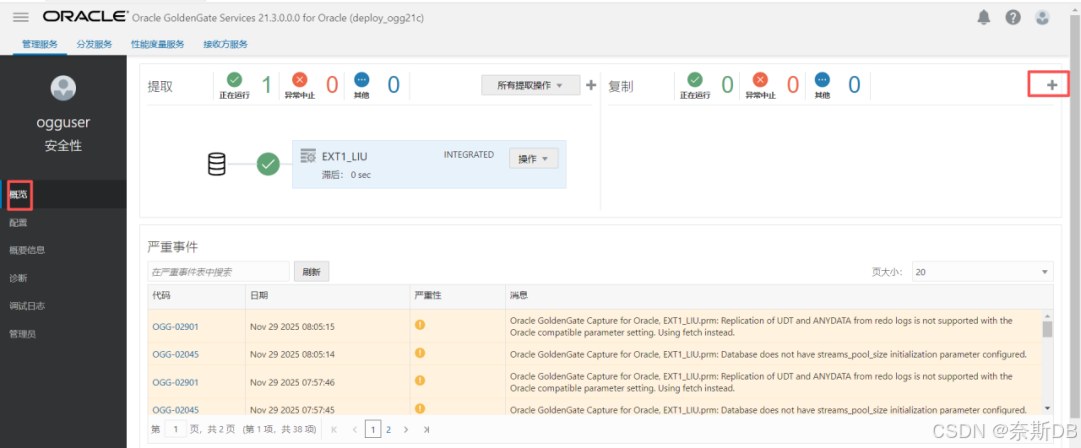
Task: Open the hamburger navigation menu
Action: [21, 18]
